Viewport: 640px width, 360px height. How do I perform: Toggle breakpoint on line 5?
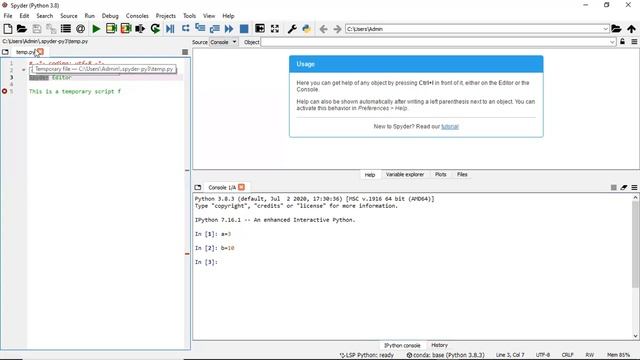pyautogui.click(x=4, y=91)
